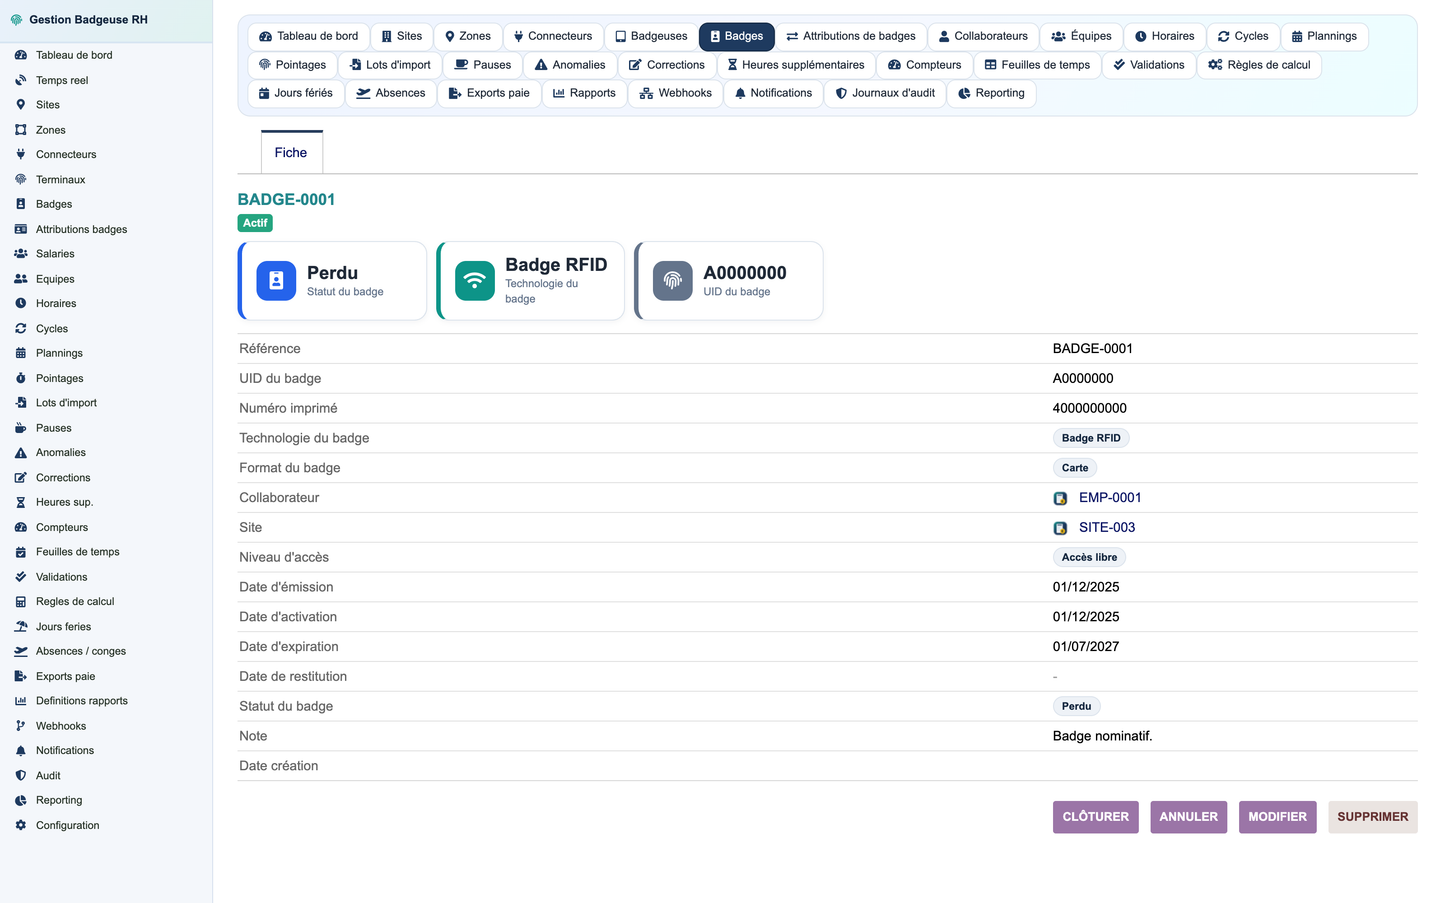Open Cycles in the sidebar
This screenshot has height=903, width=1445.
(x=52, y=328)
